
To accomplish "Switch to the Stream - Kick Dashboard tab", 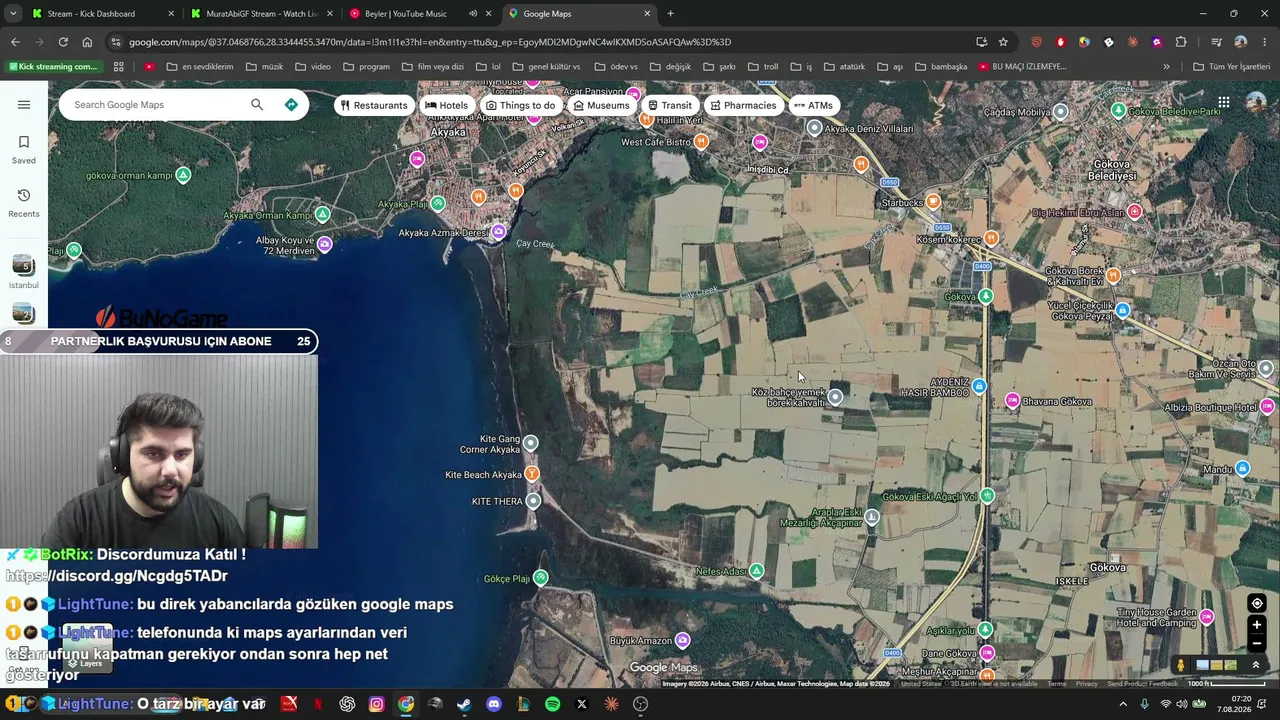I will [91, 14].
